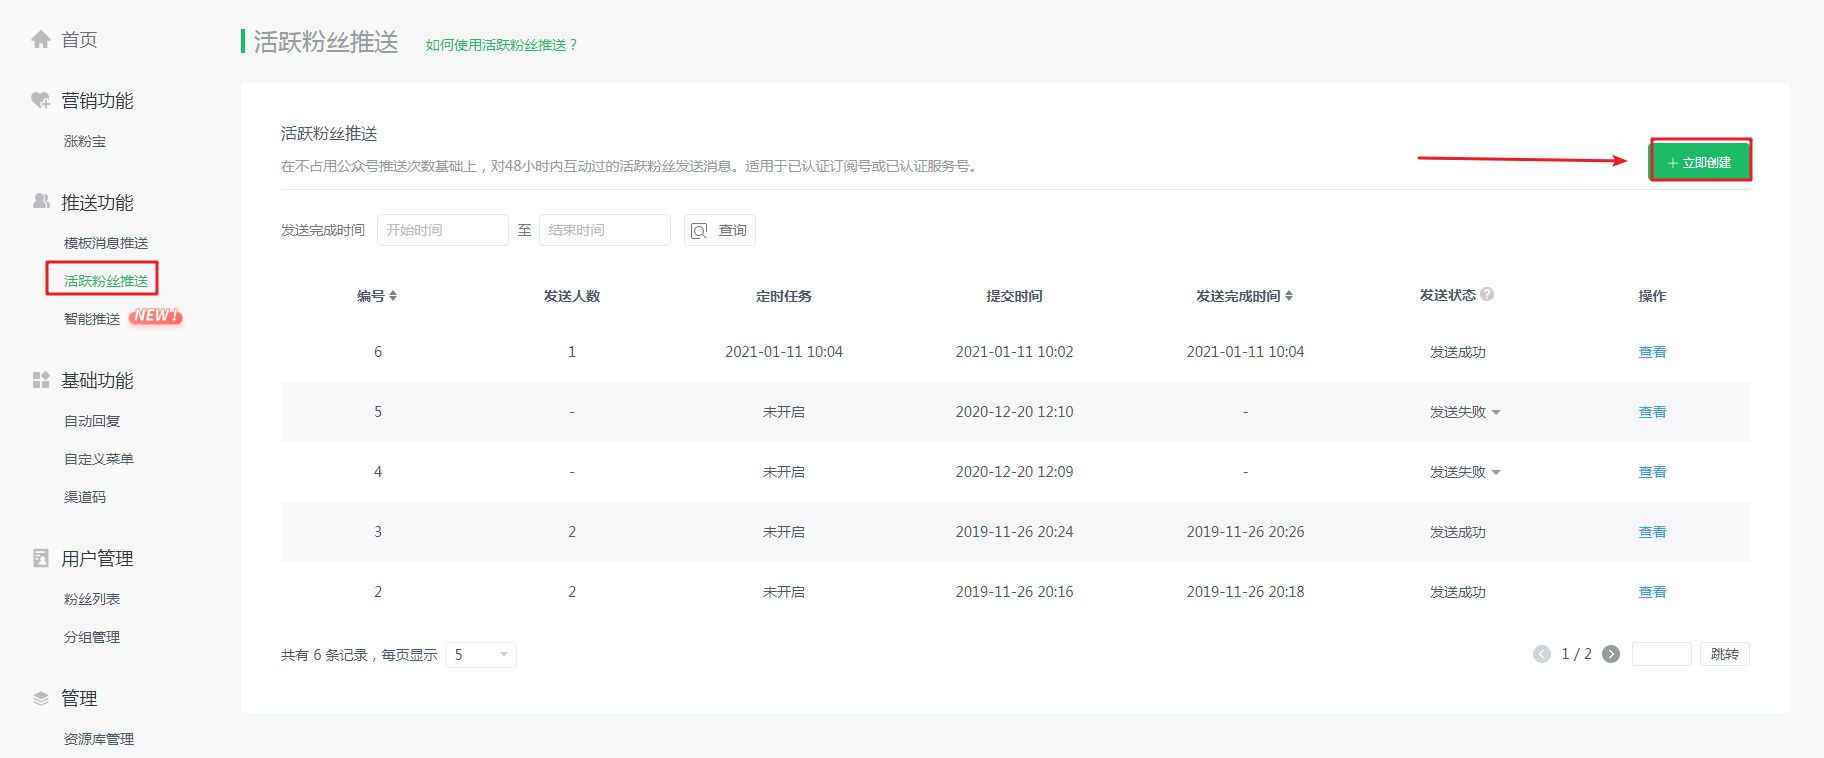Click 查看 for record 5
1824x758 pixels.
click(x=1652, y=412)
